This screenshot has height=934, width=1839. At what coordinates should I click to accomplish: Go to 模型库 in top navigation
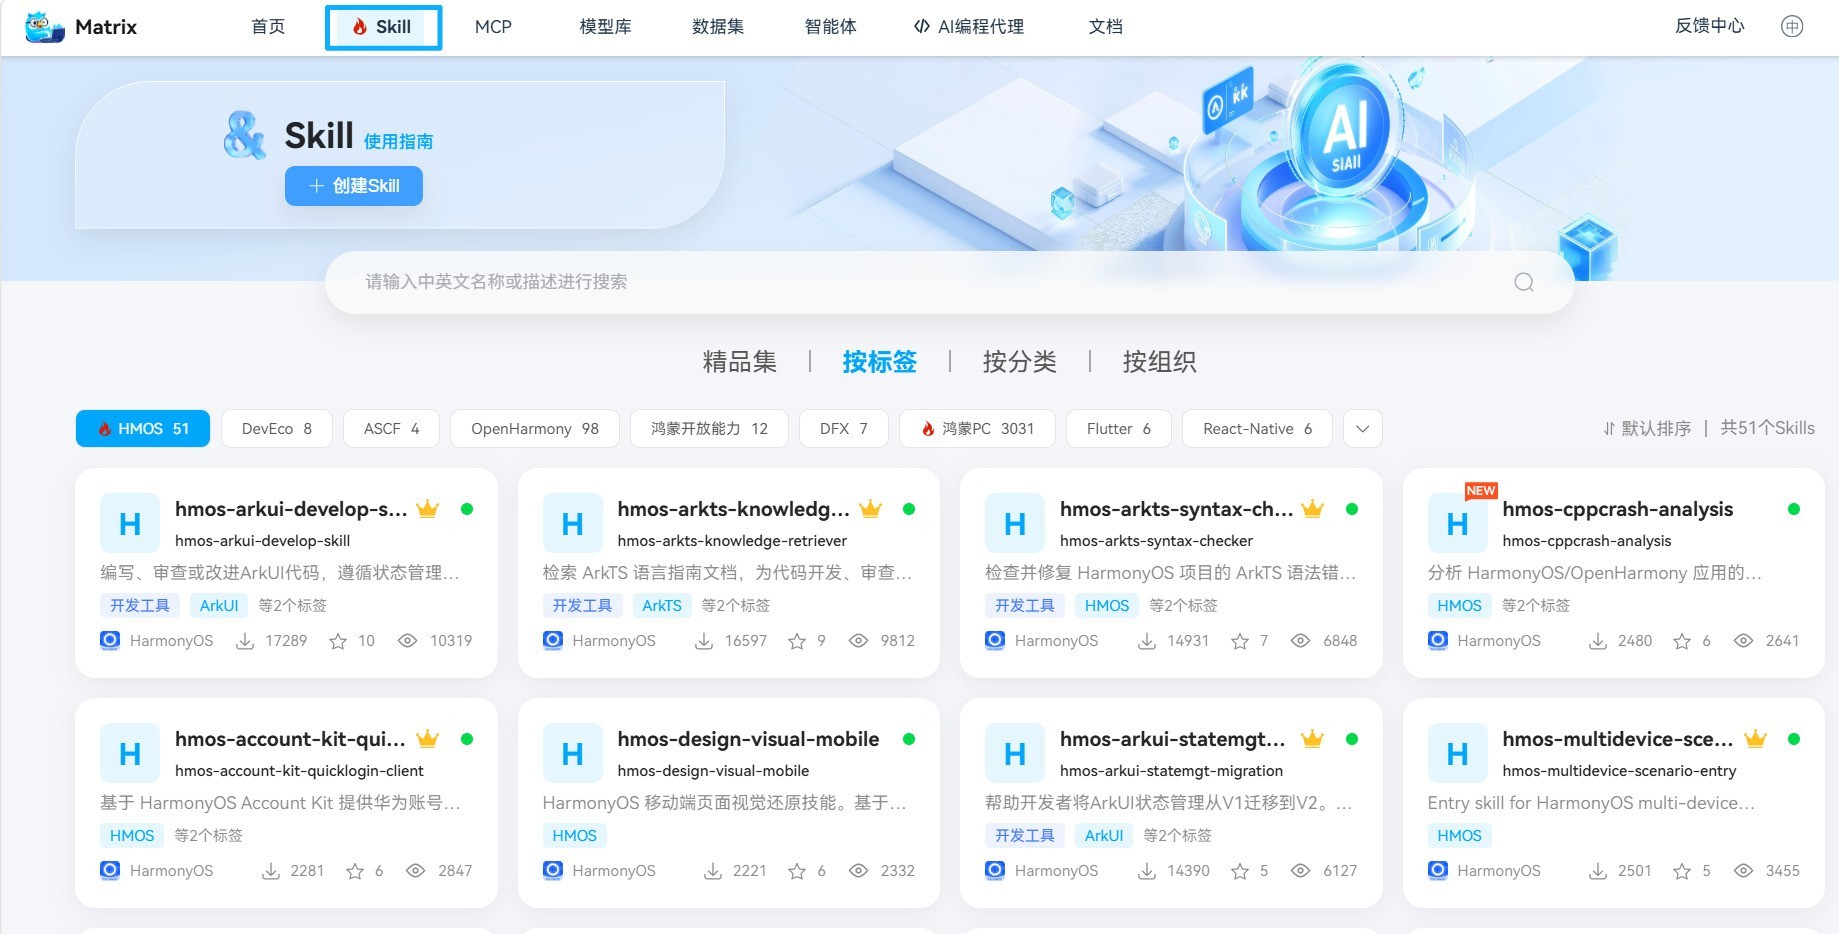[605, 27]
